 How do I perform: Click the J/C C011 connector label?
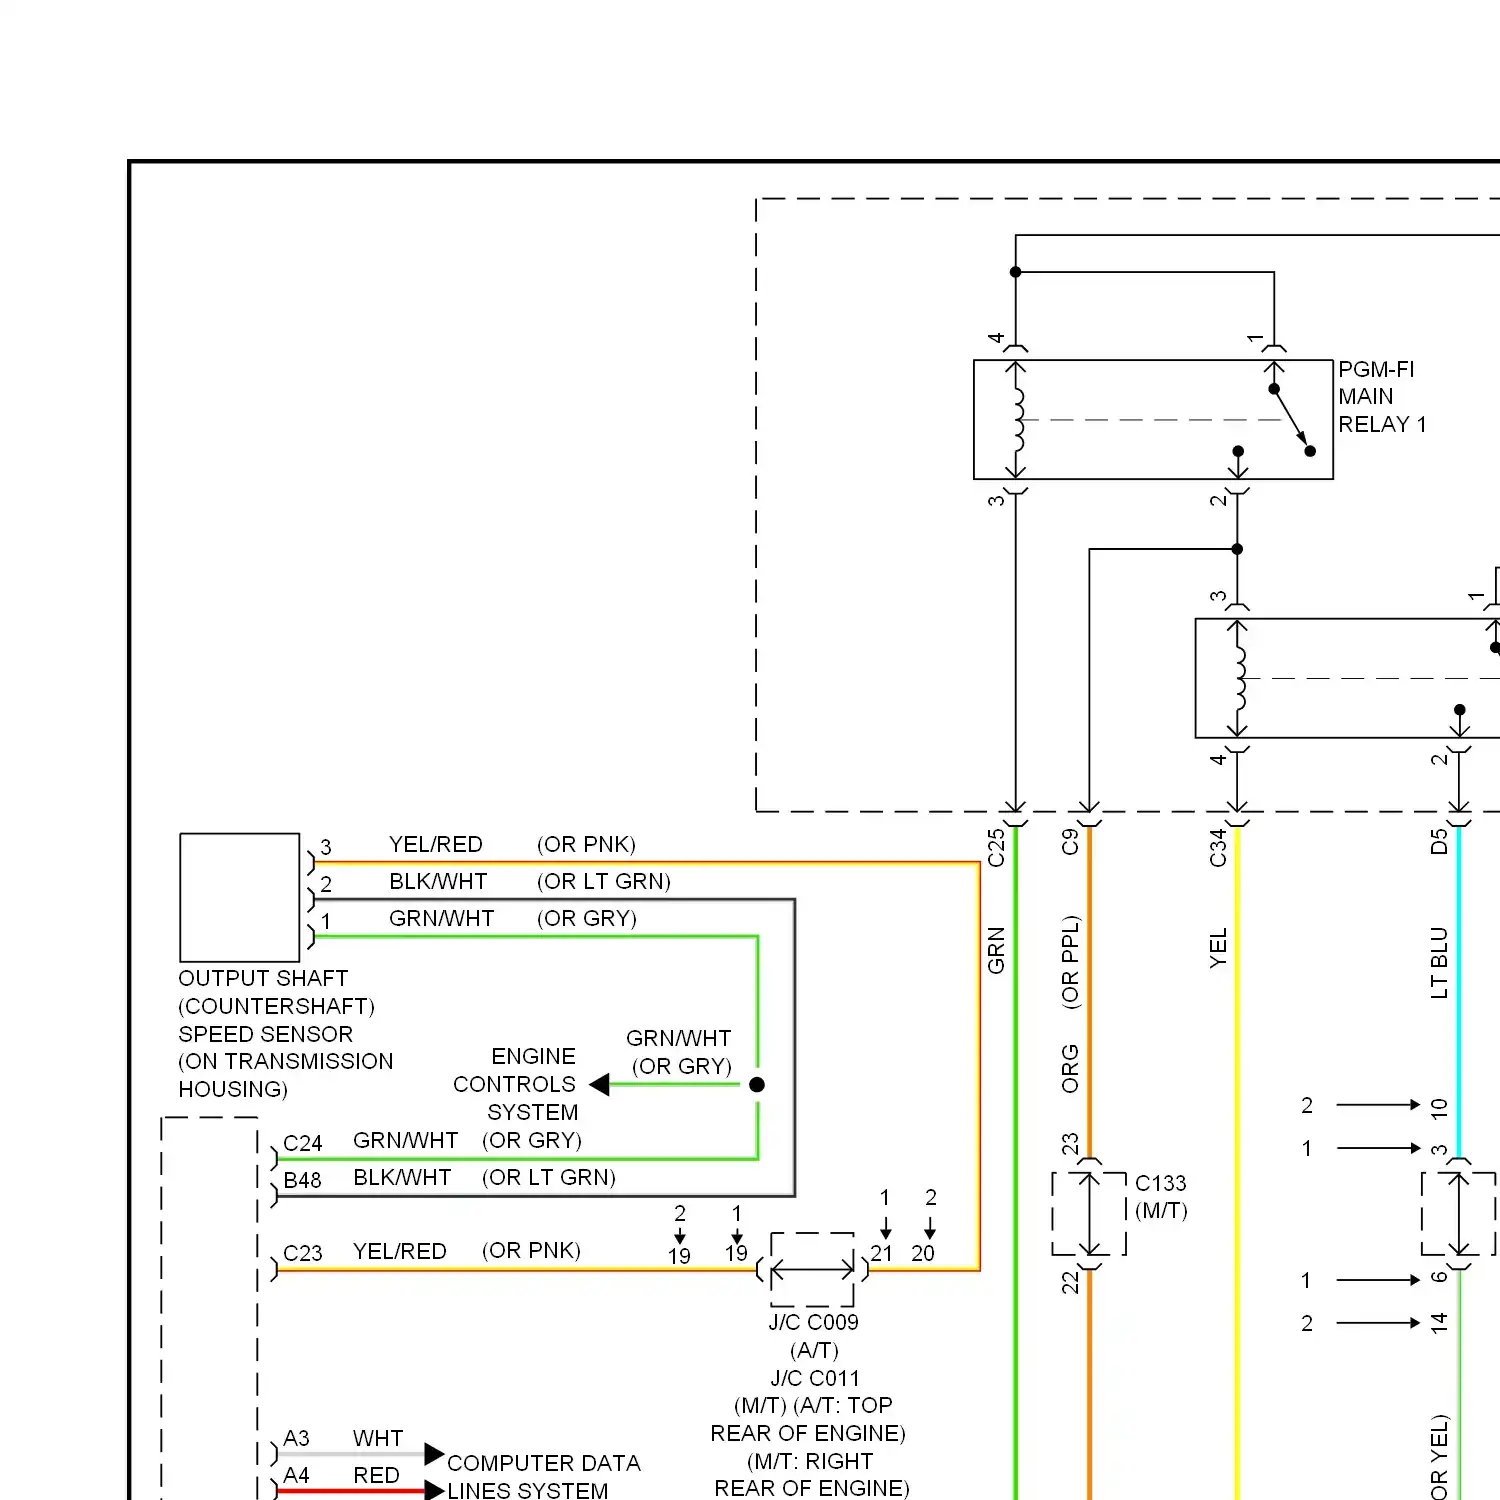815,1378
